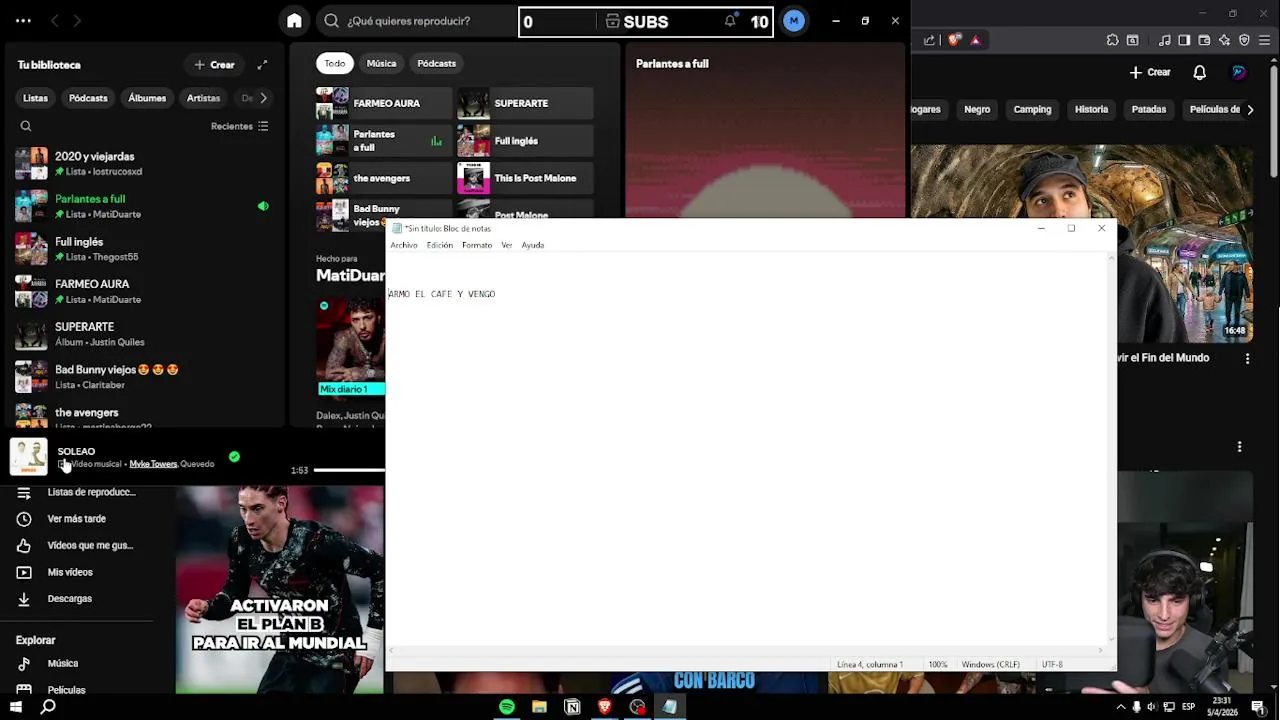Open File Explorer from the taskbar

tap(539, 707)
